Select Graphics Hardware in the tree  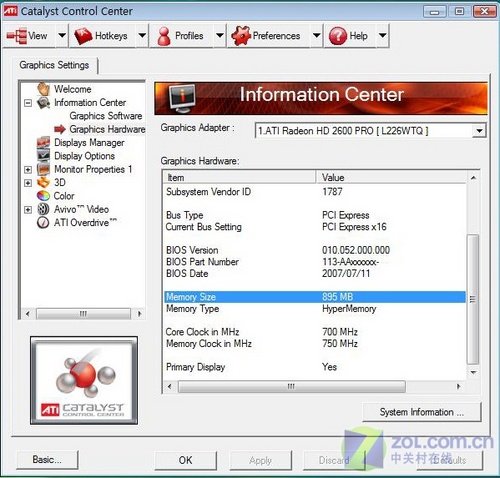107,129
